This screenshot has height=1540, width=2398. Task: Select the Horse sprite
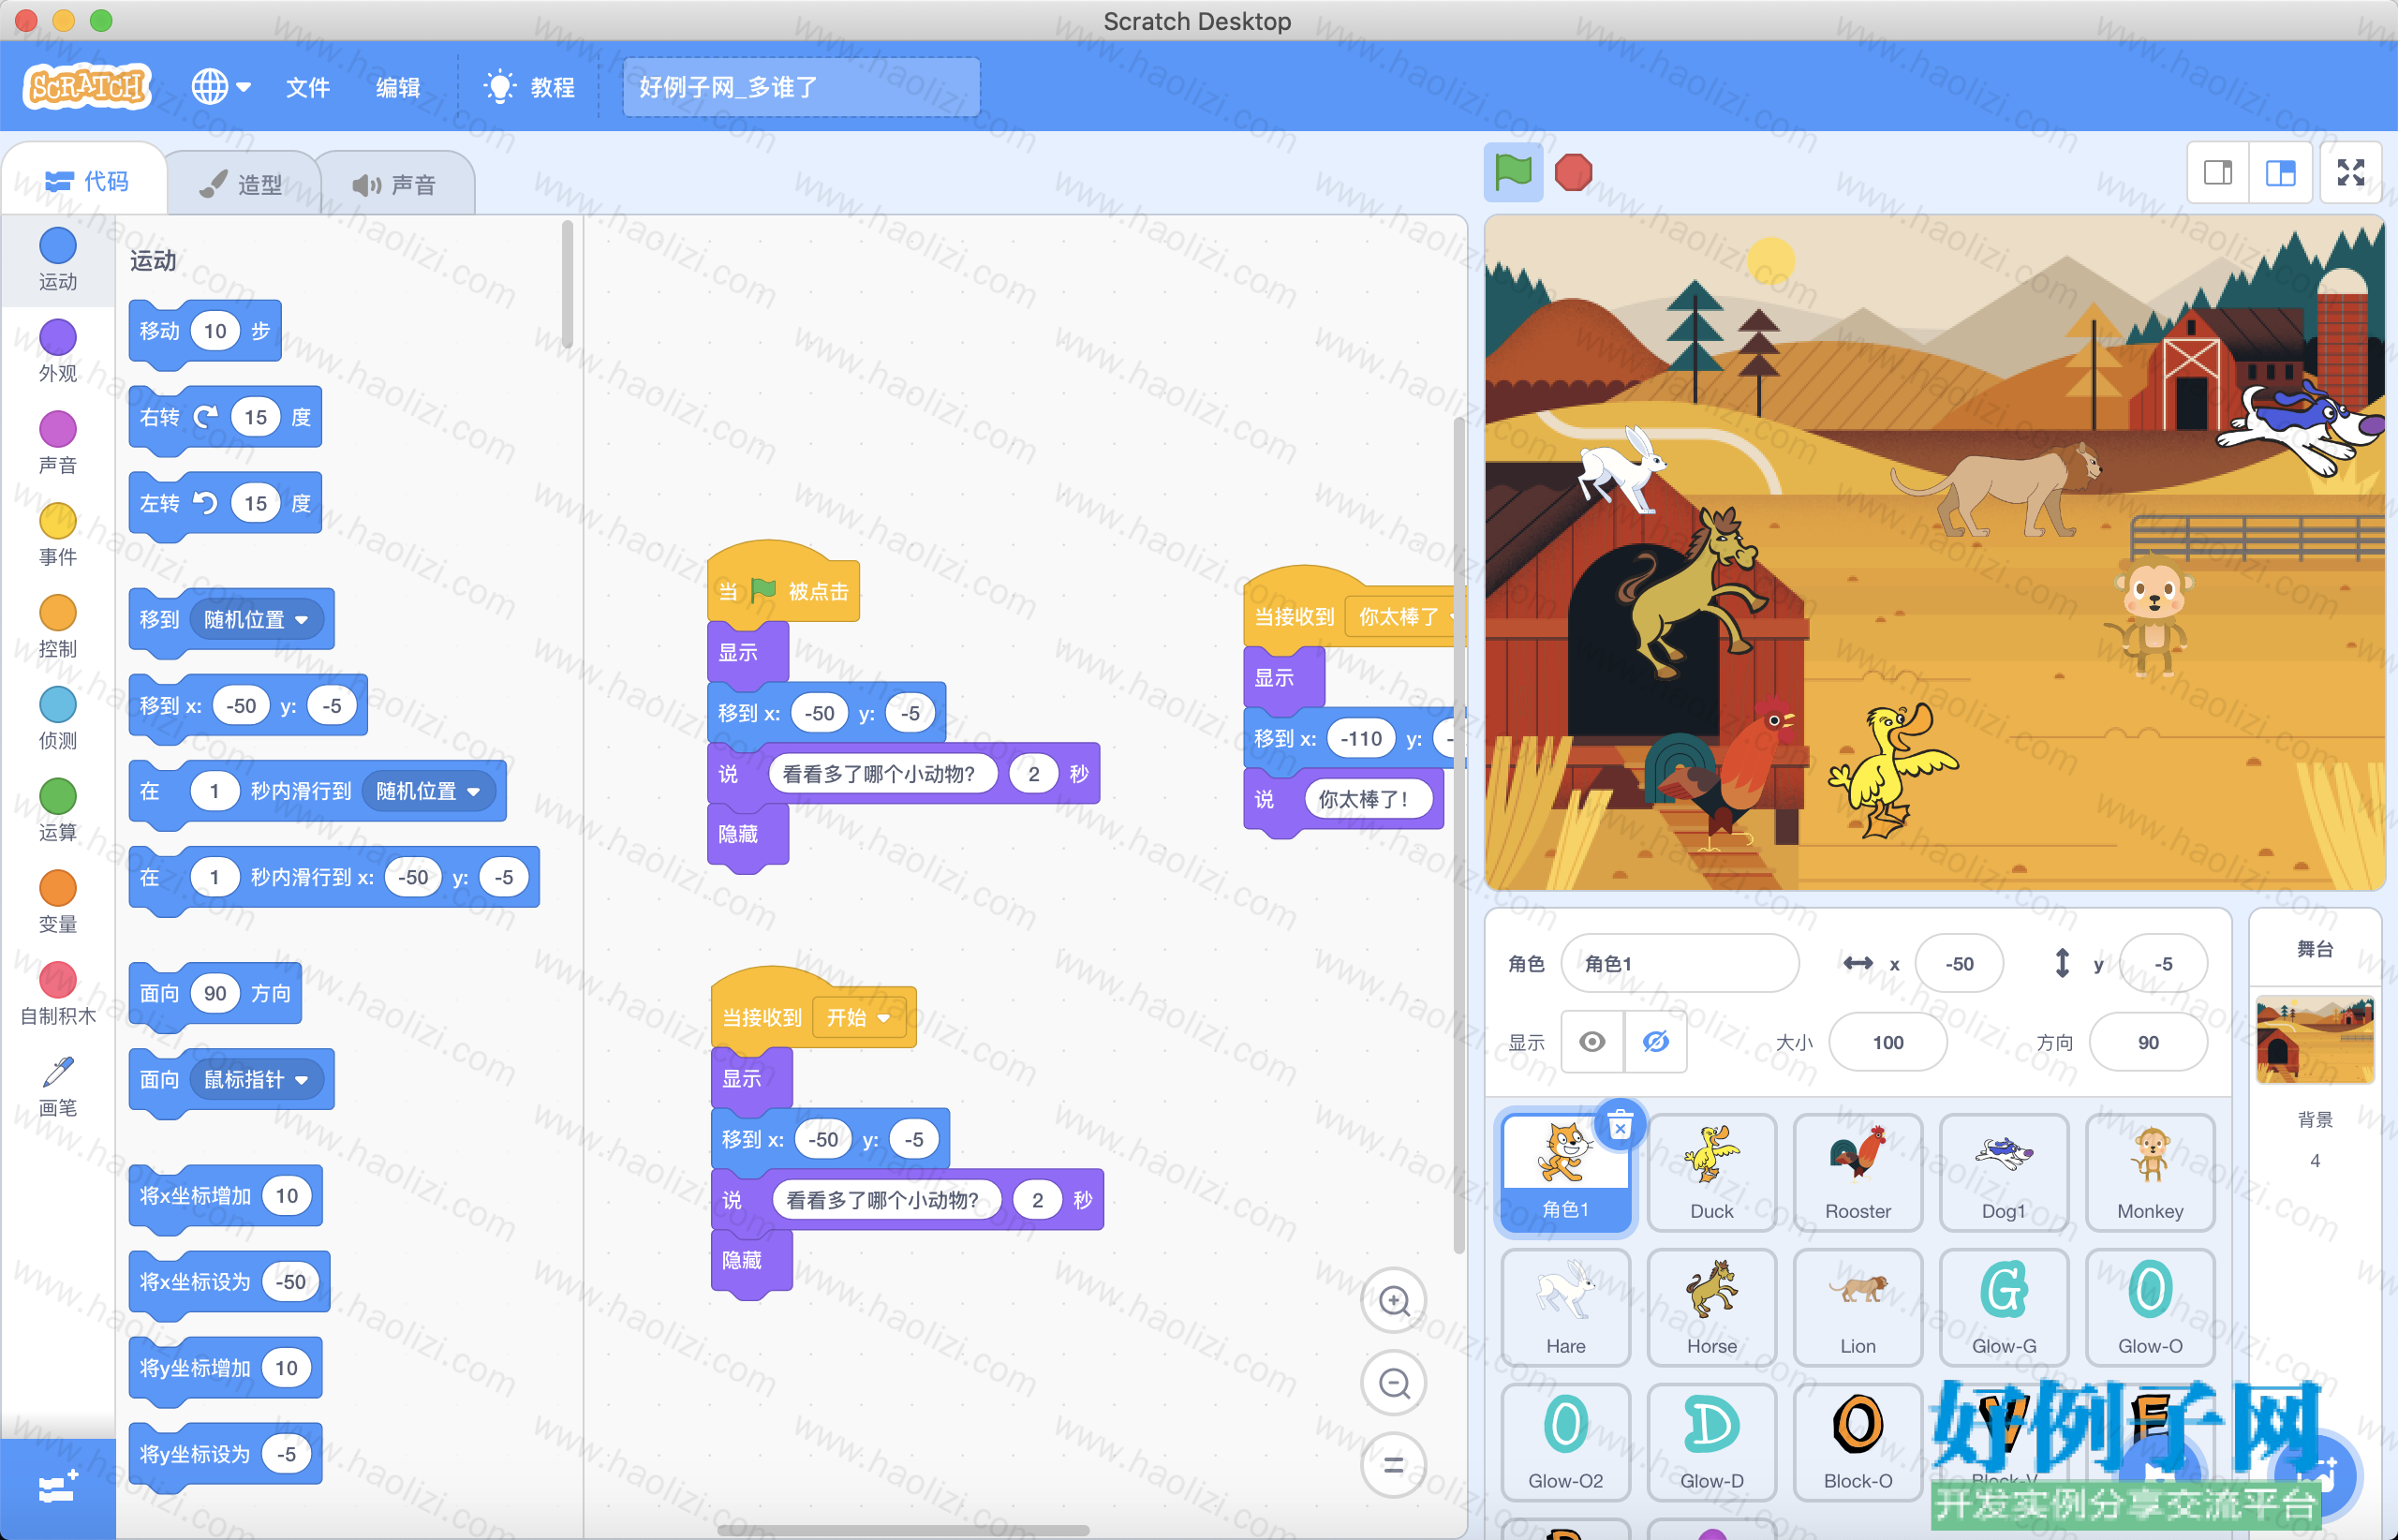tap(1712, 1308)
